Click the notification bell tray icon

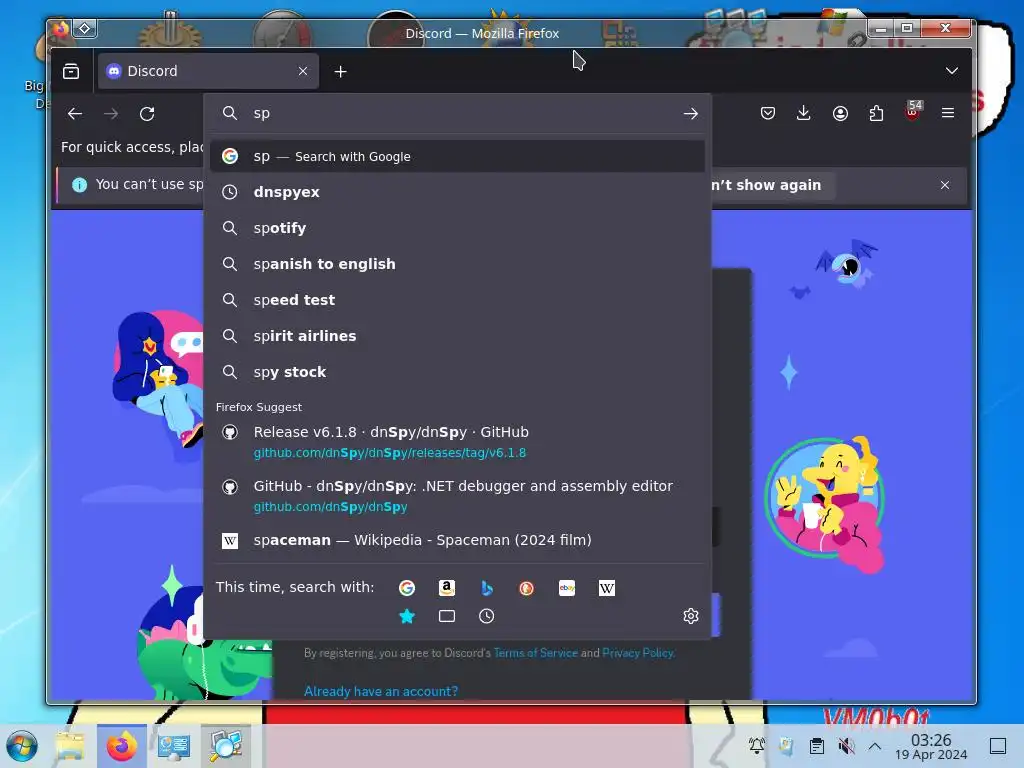pyautogui.click(x=757, y=745)
